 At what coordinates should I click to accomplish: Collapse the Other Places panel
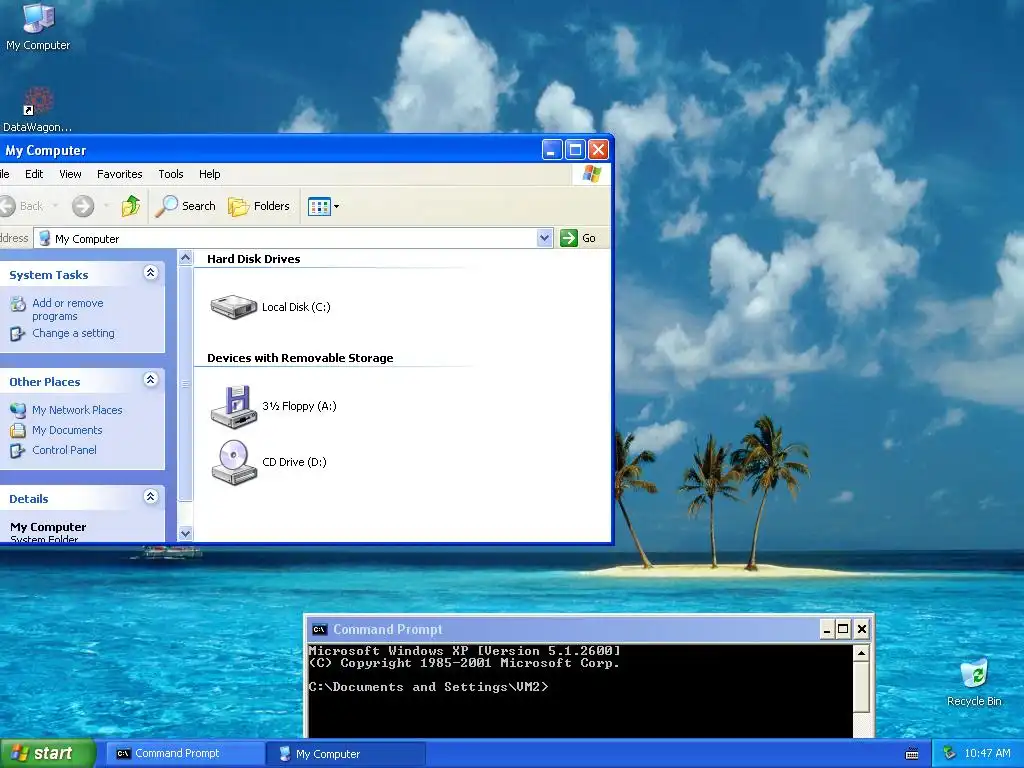point(151,380)
